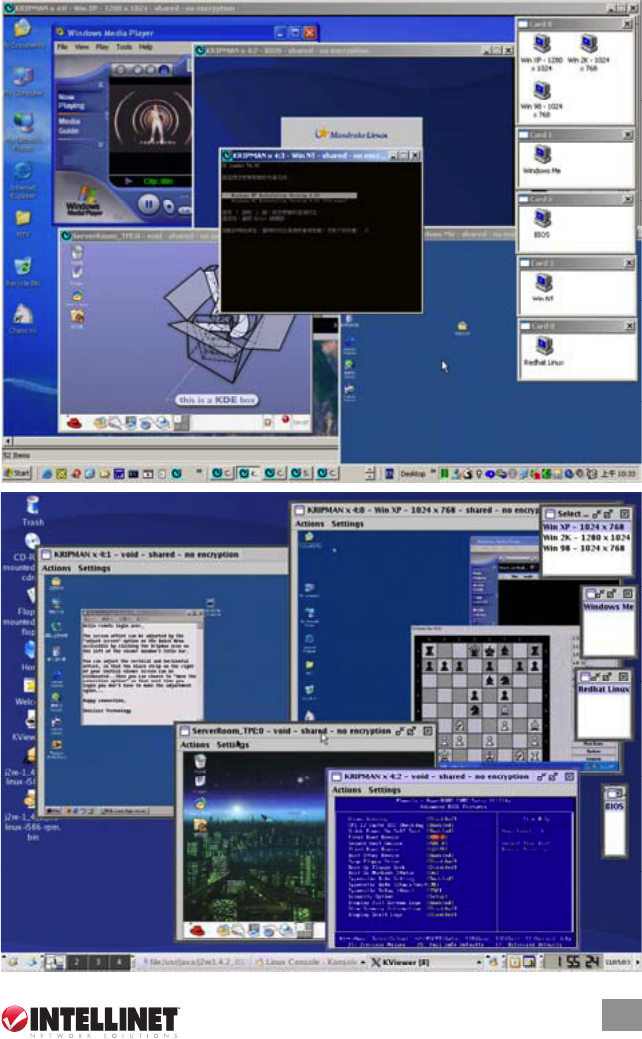Select 'Redhat Linux' entry in small panel

click(604, 690)
